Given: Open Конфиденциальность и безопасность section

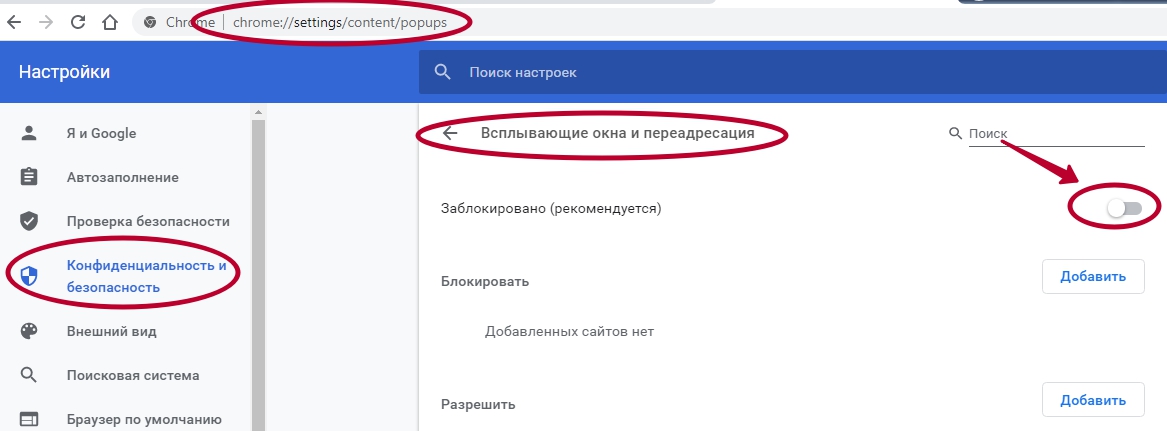Looking at the screenshot, I should pyautogui.click(x=146, y=277).
